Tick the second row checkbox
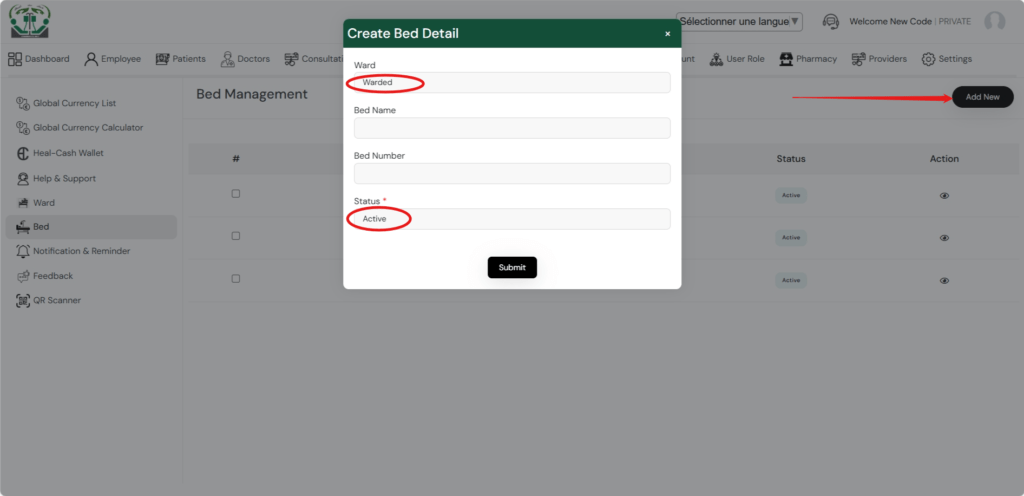The width and height of the screenshot is (1024, 496). pyautogui.click(x=236, y=236)
